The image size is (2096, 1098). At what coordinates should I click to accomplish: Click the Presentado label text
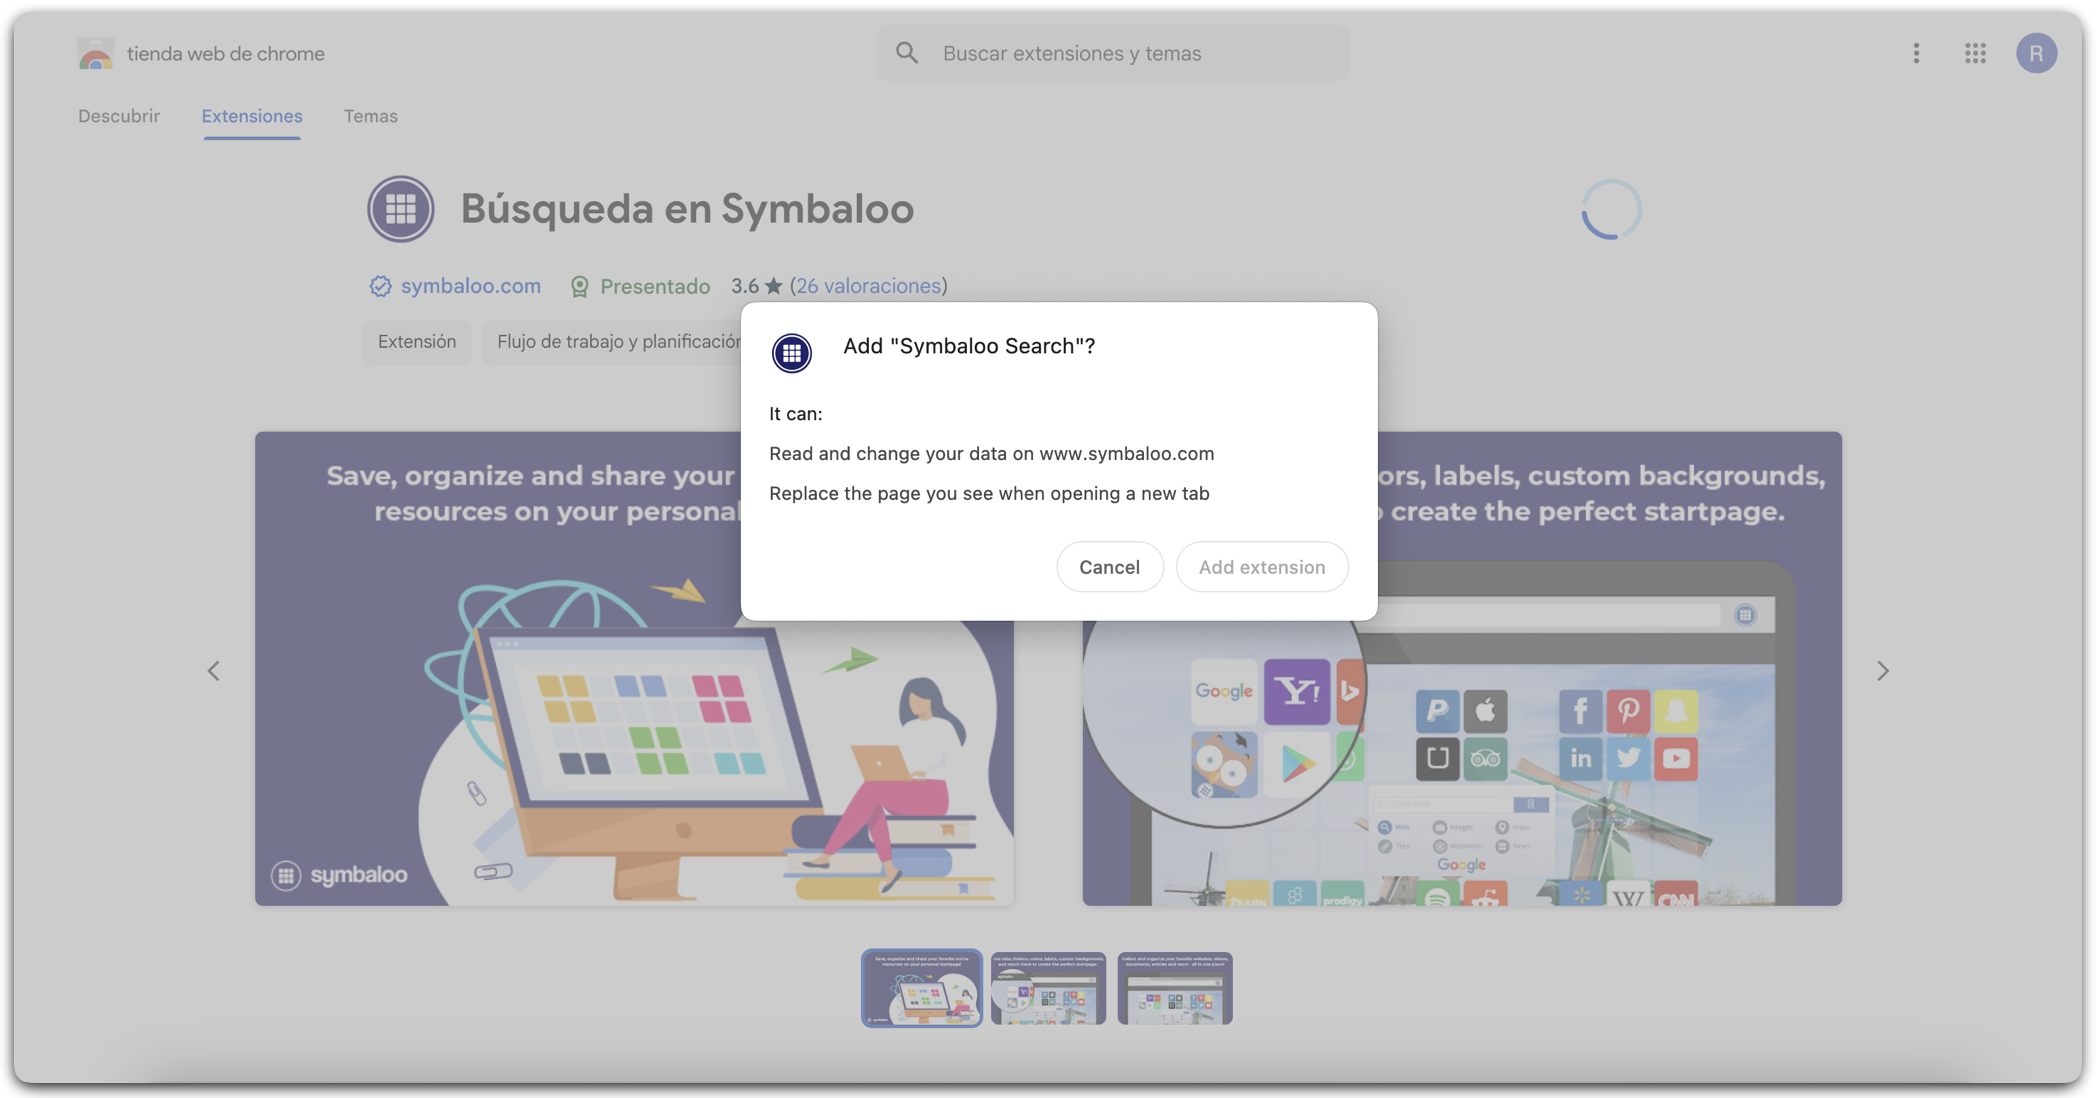point(655,286)
